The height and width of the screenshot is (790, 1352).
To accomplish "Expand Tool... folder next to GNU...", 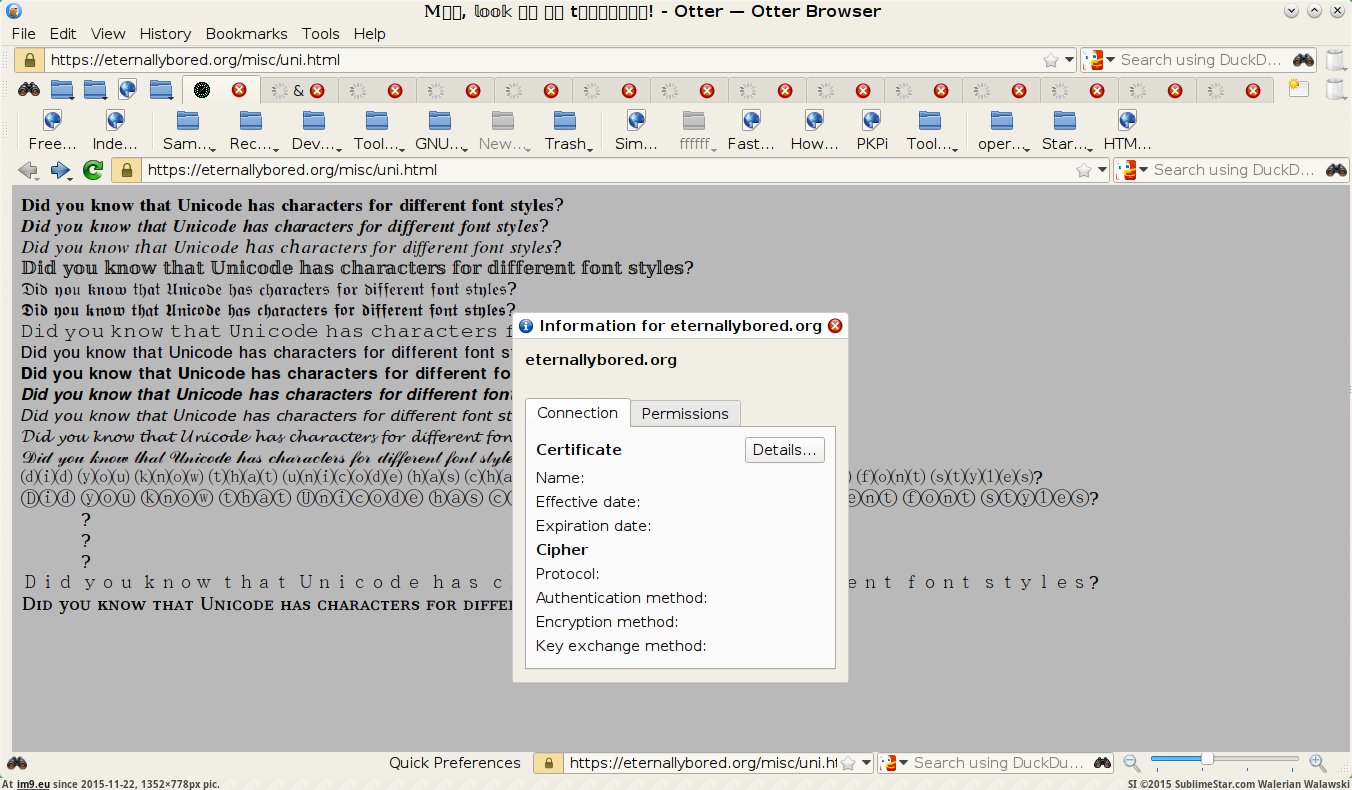I will click(377, 131).
